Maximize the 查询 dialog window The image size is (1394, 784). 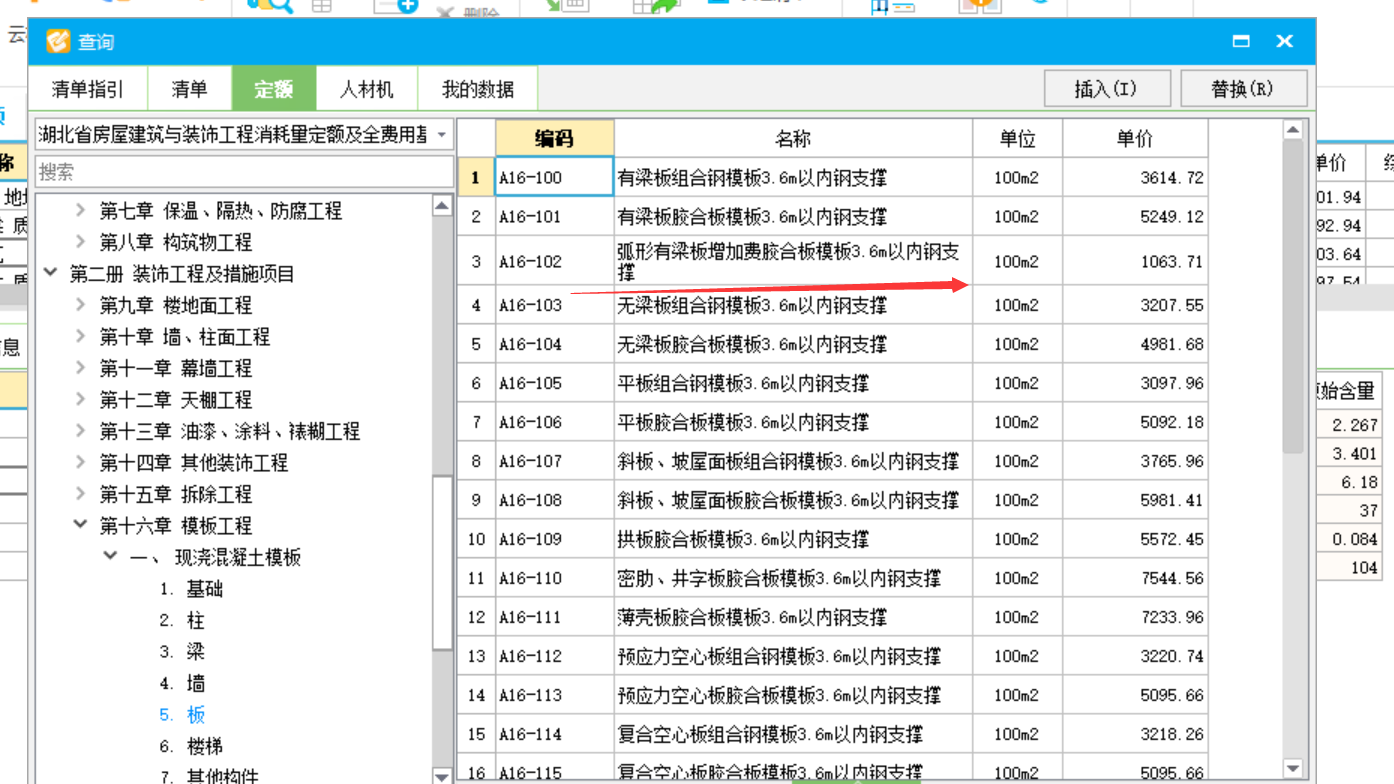pyautogui.click(x=1241, y=41)
